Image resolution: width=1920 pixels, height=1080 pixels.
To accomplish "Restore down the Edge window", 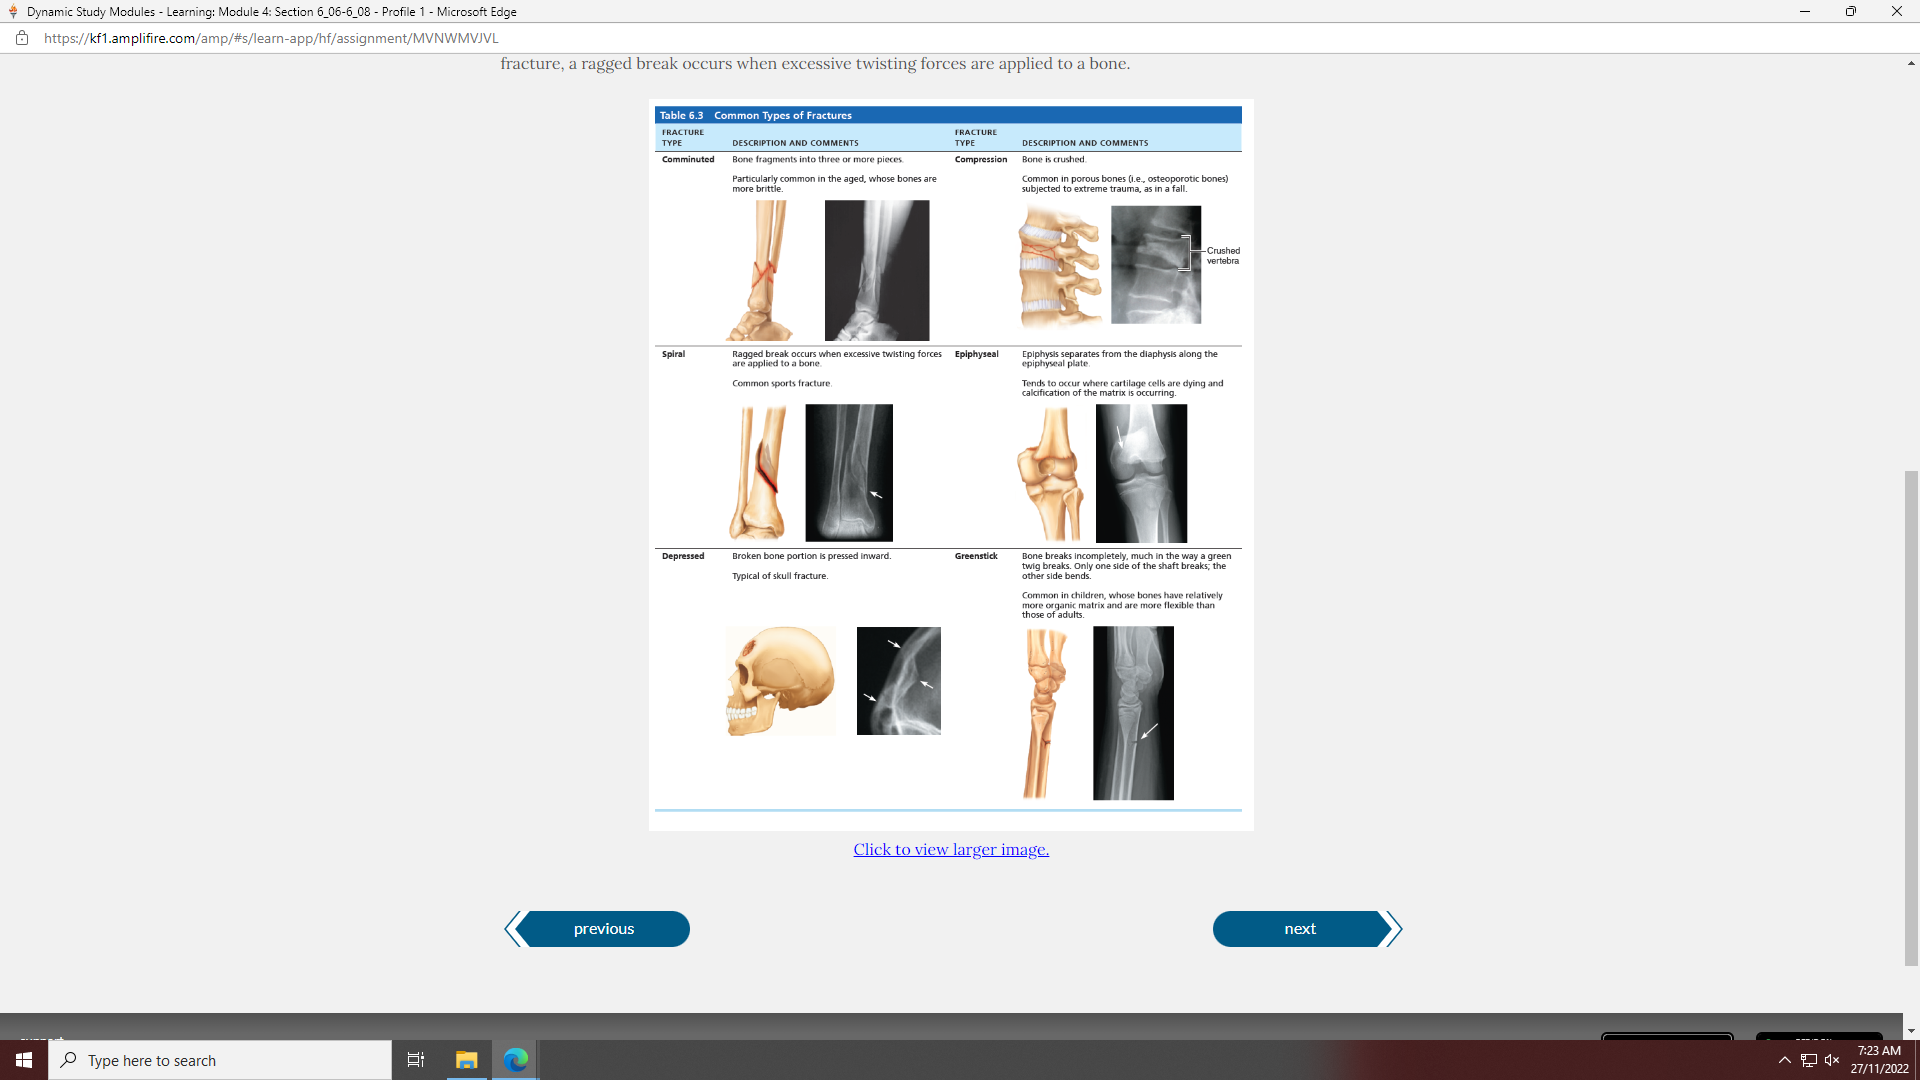I will (1850, 12).
